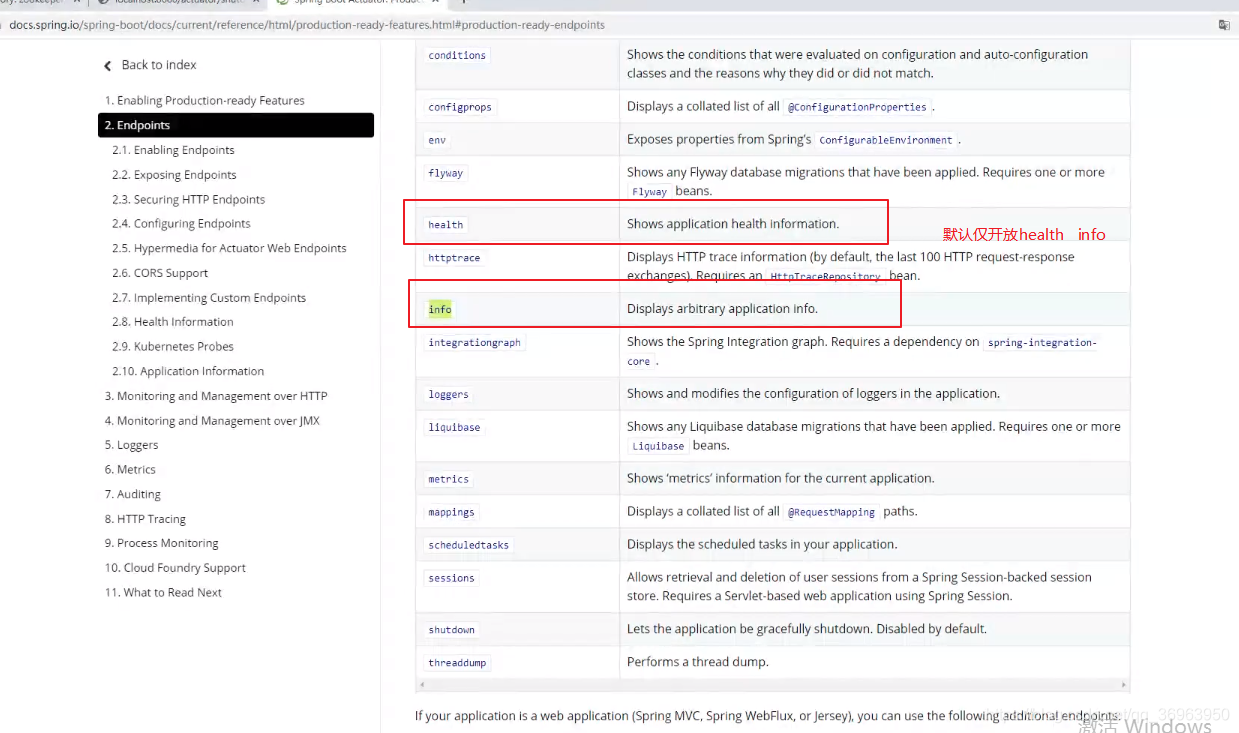Screen dimensions: 1239x733
Task: Click 'Performs a thread dump.' description
Action: [698, 662]
